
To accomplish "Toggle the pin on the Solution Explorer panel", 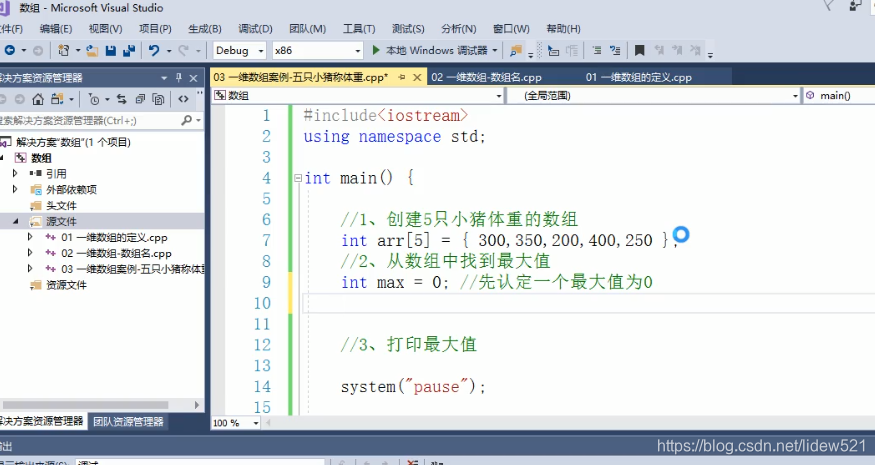I will 179,78.
